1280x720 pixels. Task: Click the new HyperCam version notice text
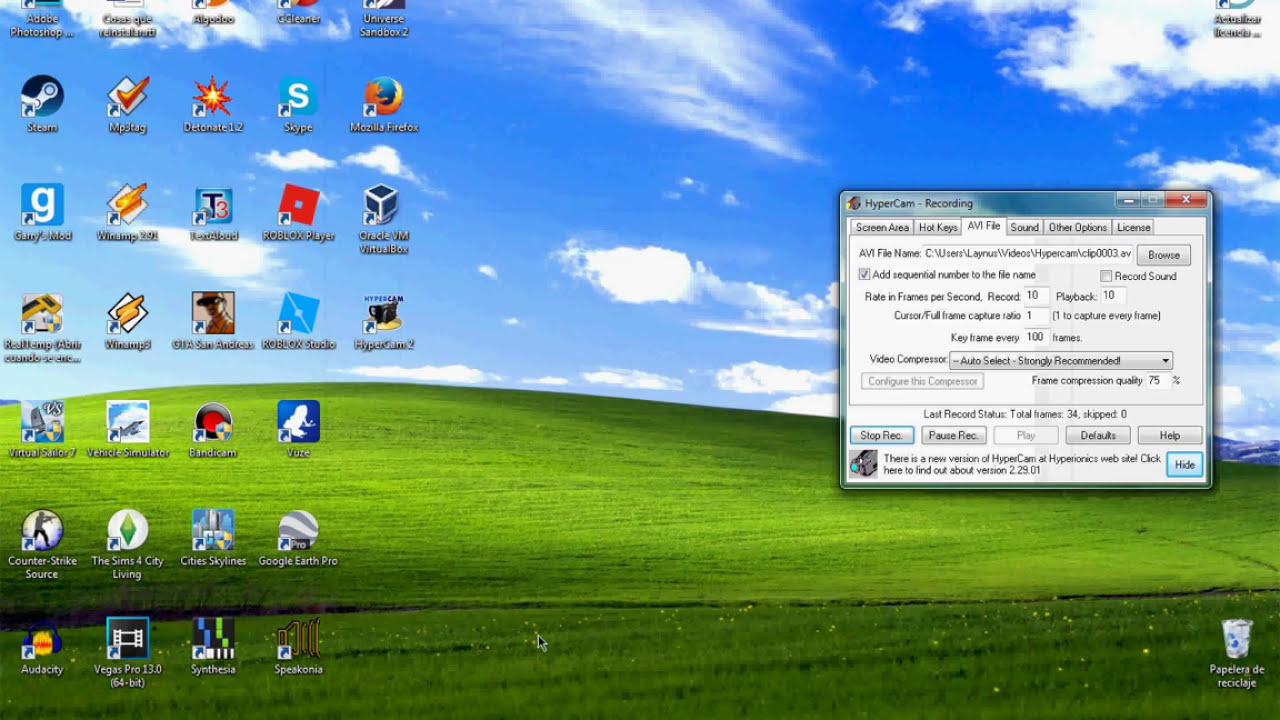[x=1022, y=465]
